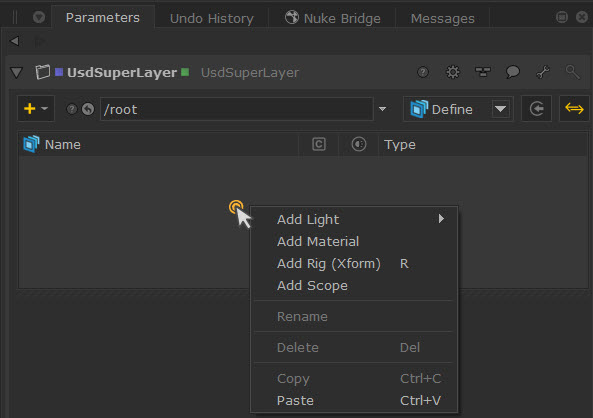
Task: Open the node comment speech bubble icon
Action: 513,72
